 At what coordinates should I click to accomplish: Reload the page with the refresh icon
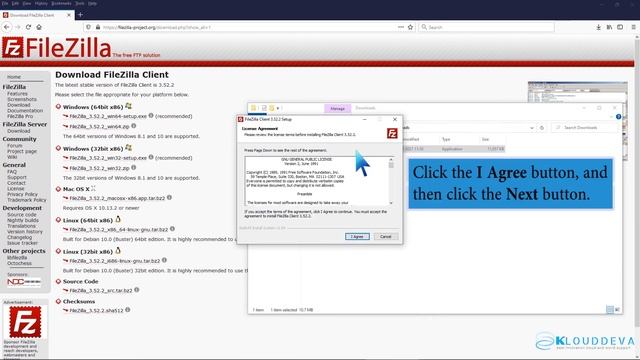[x=28, y=27]
